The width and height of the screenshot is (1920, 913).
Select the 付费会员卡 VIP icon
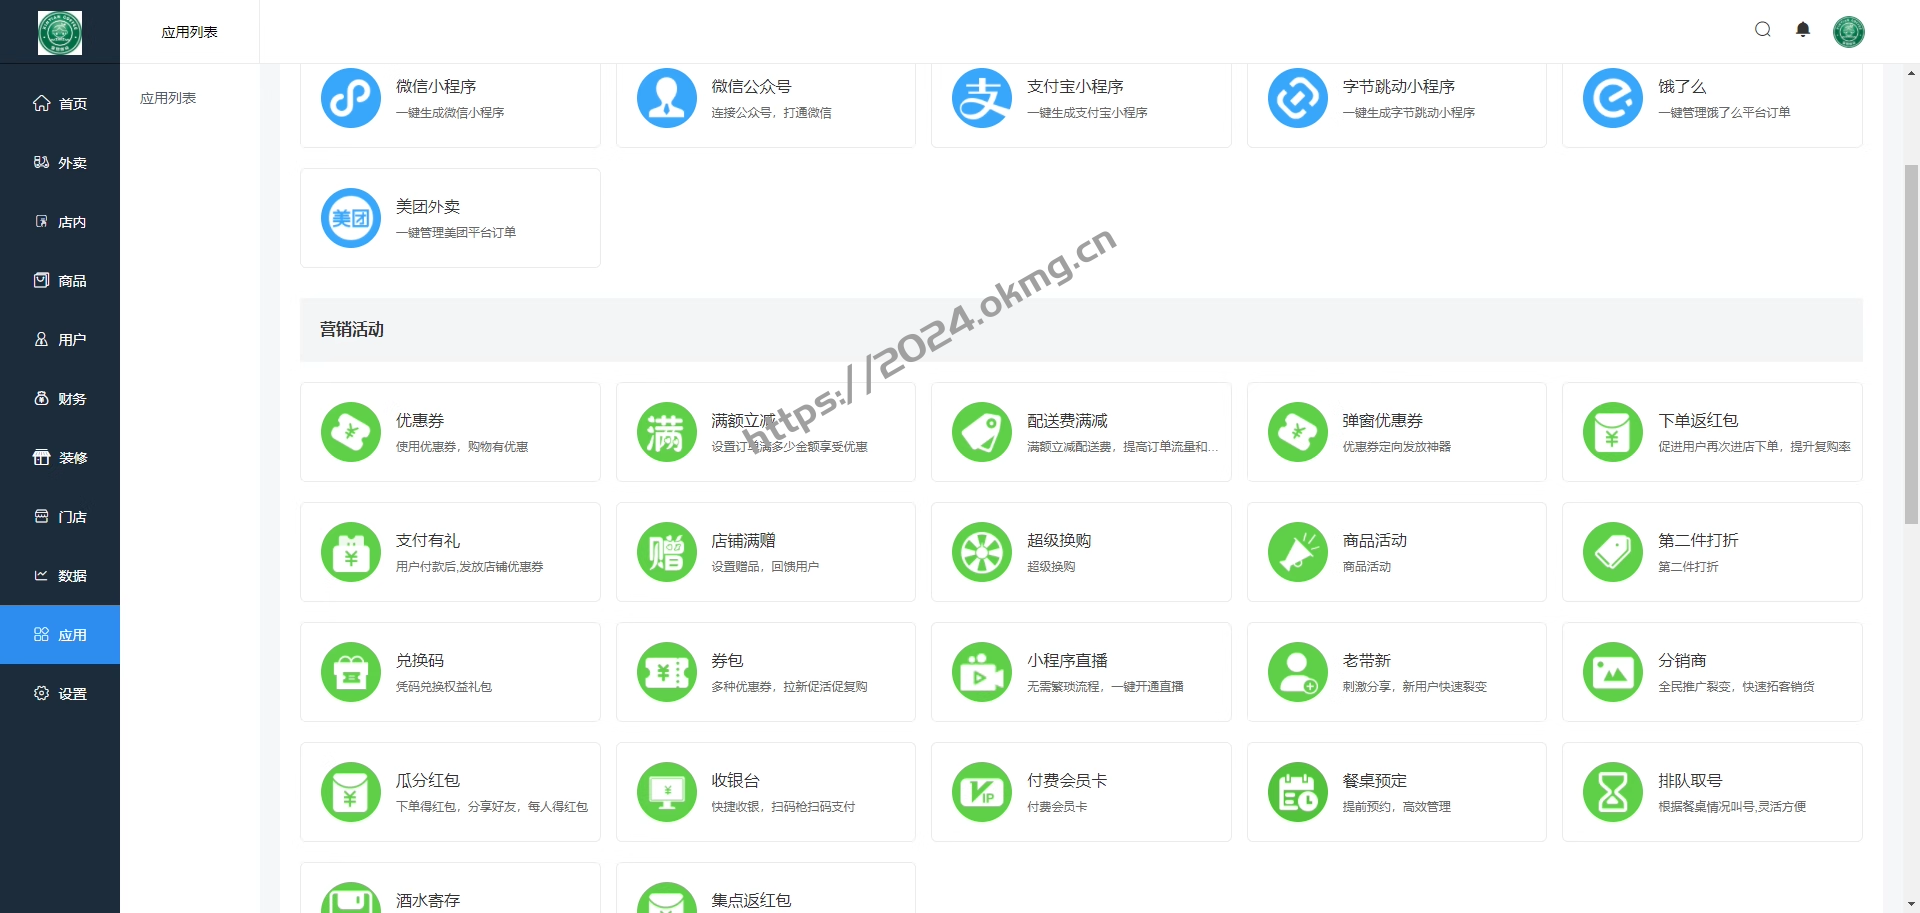click(981, 792)
